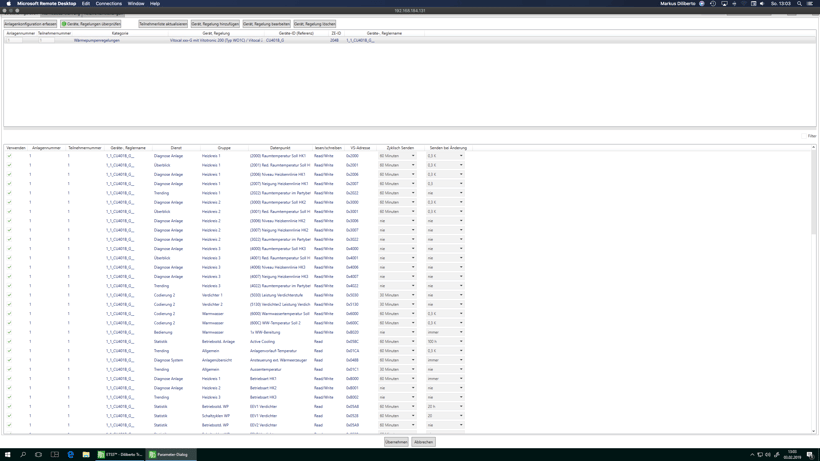Open Task View in the taskbar
The height and width of the screenshot is (461, 820).
point(54,455)
